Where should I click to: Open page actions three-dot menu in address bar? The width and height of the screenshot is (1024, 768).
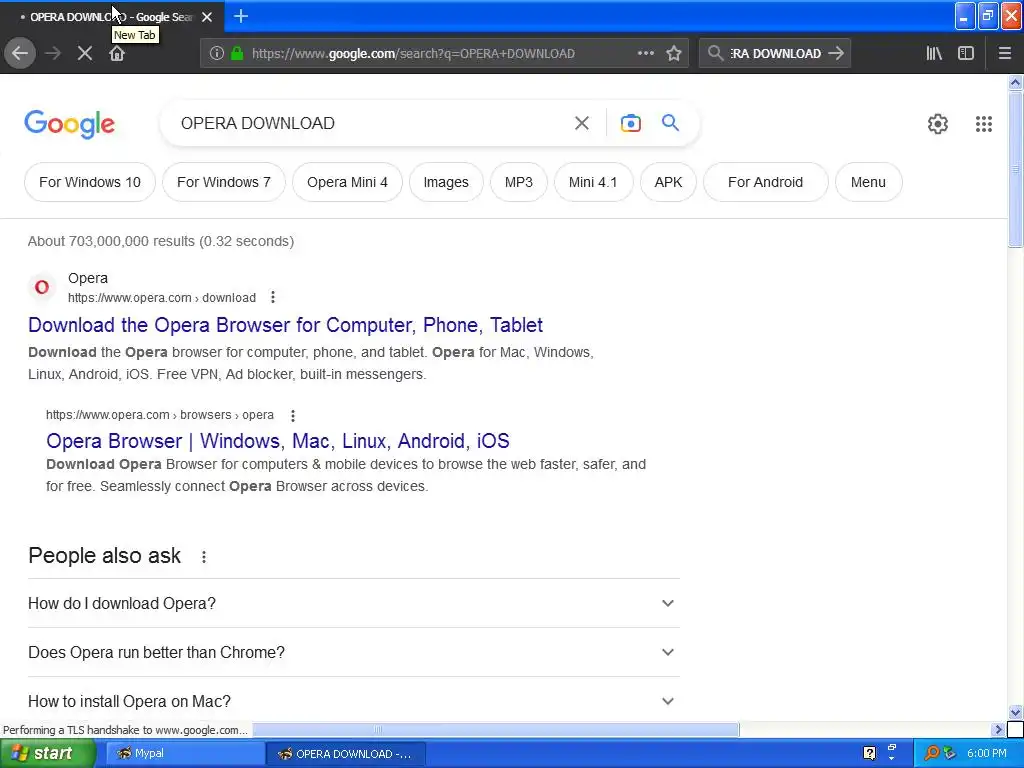coord(646,53)
